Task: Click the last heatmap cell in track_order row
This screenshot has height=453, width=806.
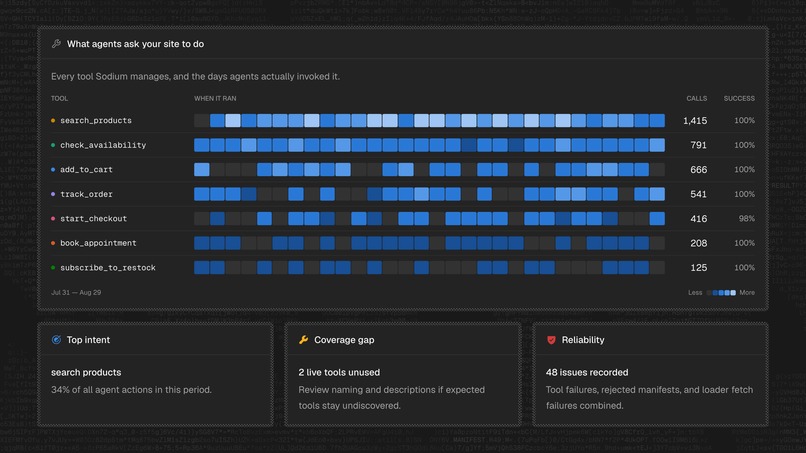Action: click(657, 194)
